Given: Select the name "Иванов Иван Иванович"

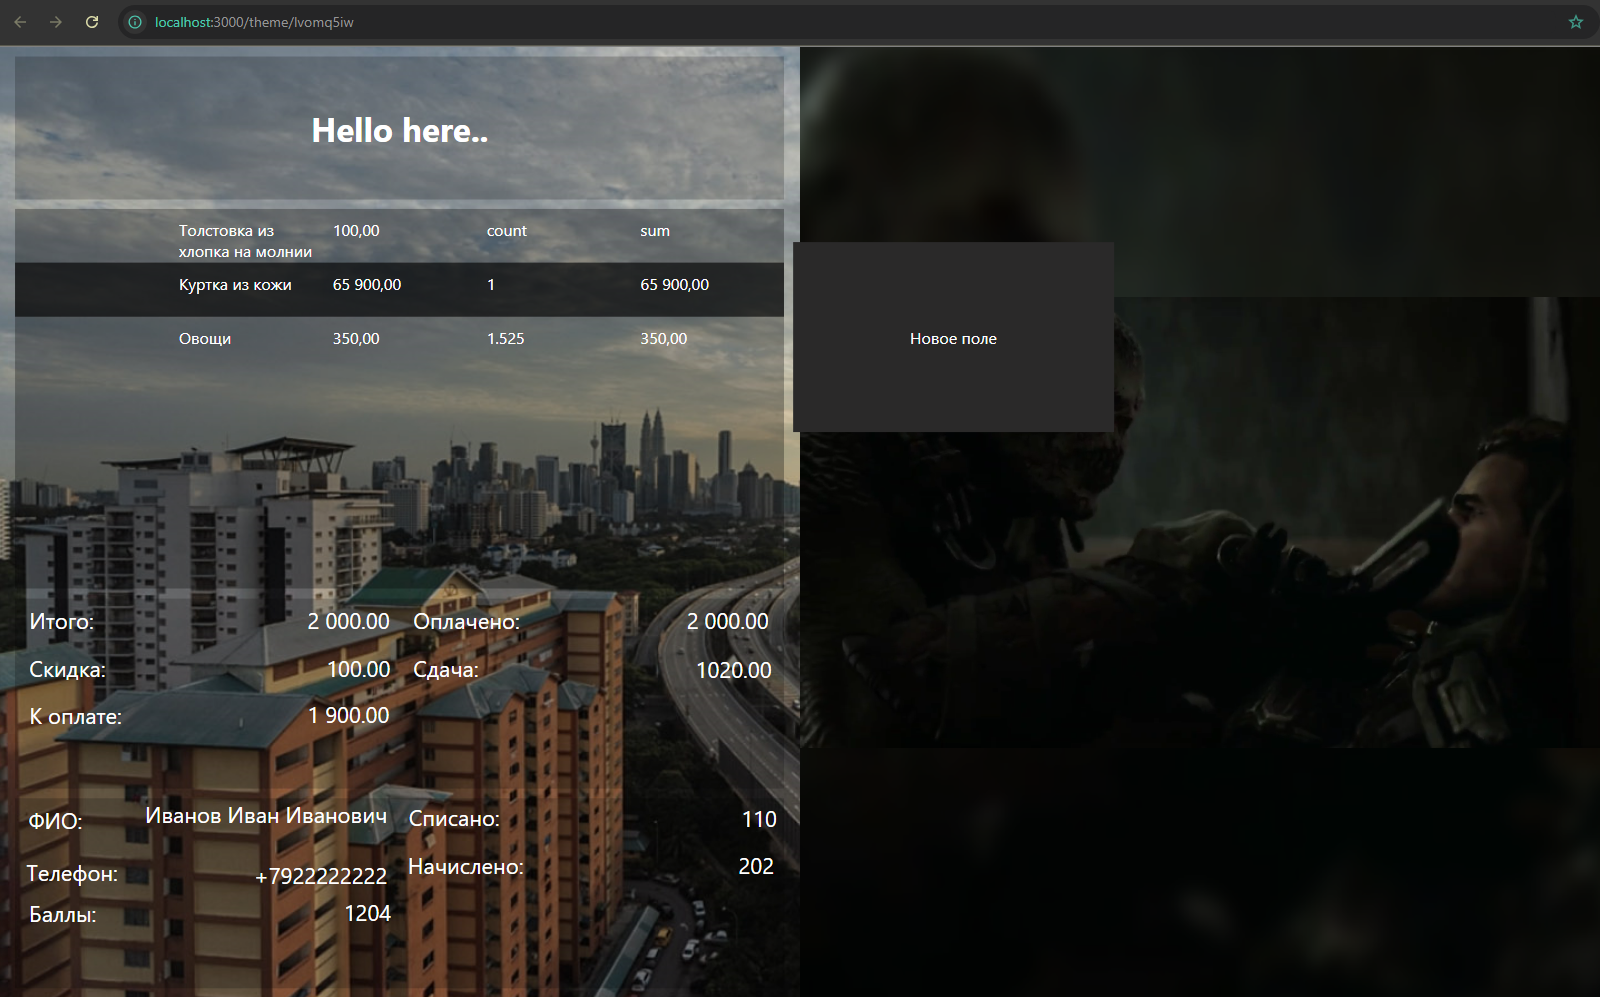Looking at the screenshot, I should [266, 816].
